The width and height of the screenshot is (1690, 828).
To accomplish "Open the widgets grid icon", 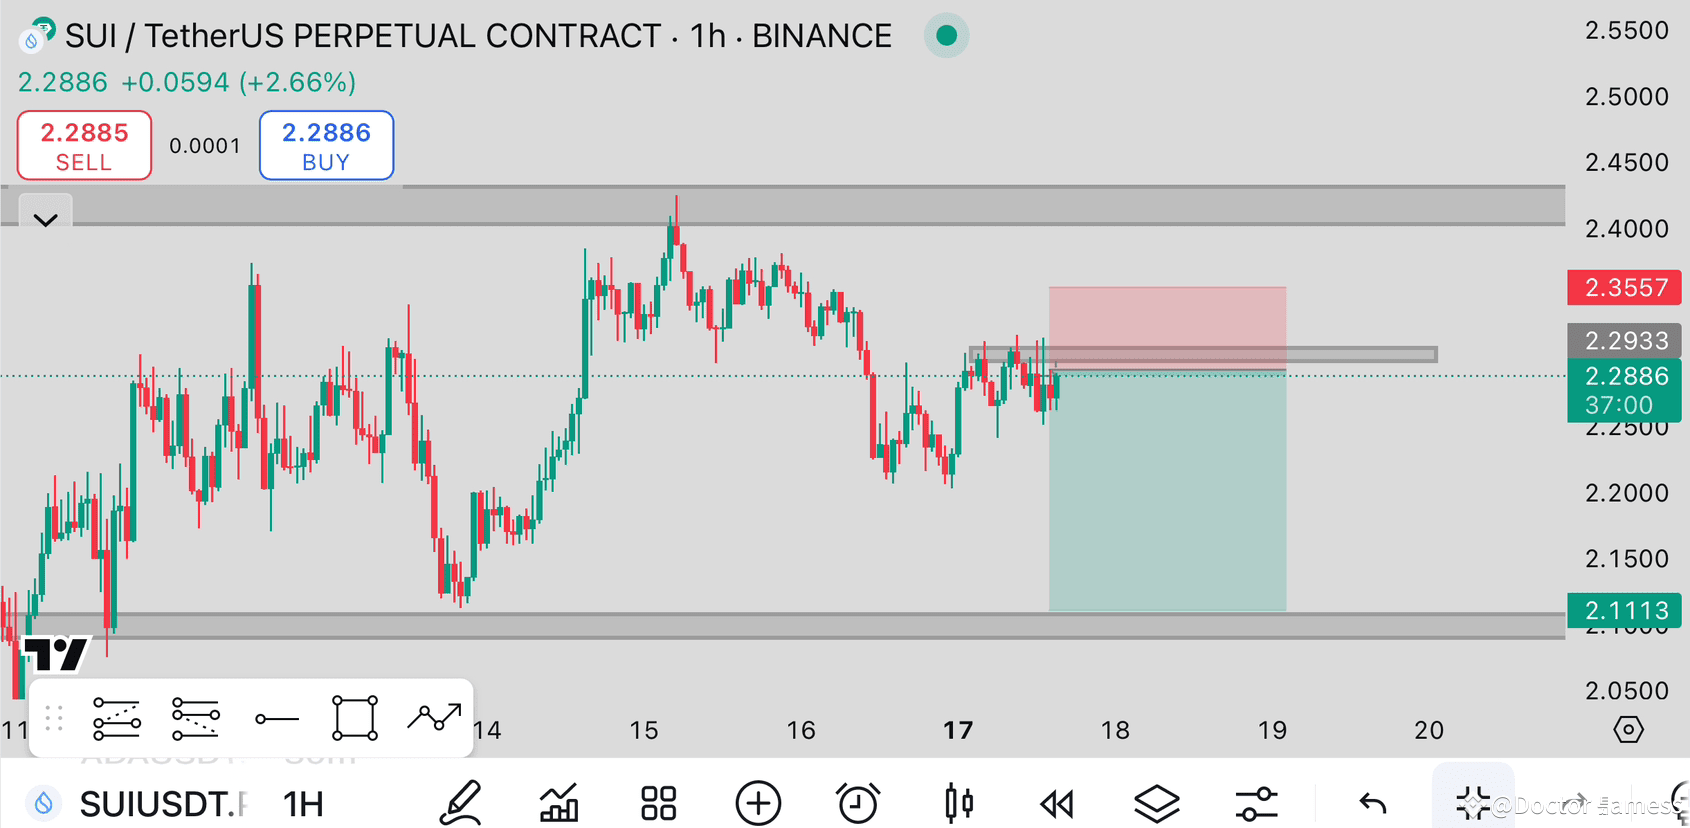I will point(657,802).
